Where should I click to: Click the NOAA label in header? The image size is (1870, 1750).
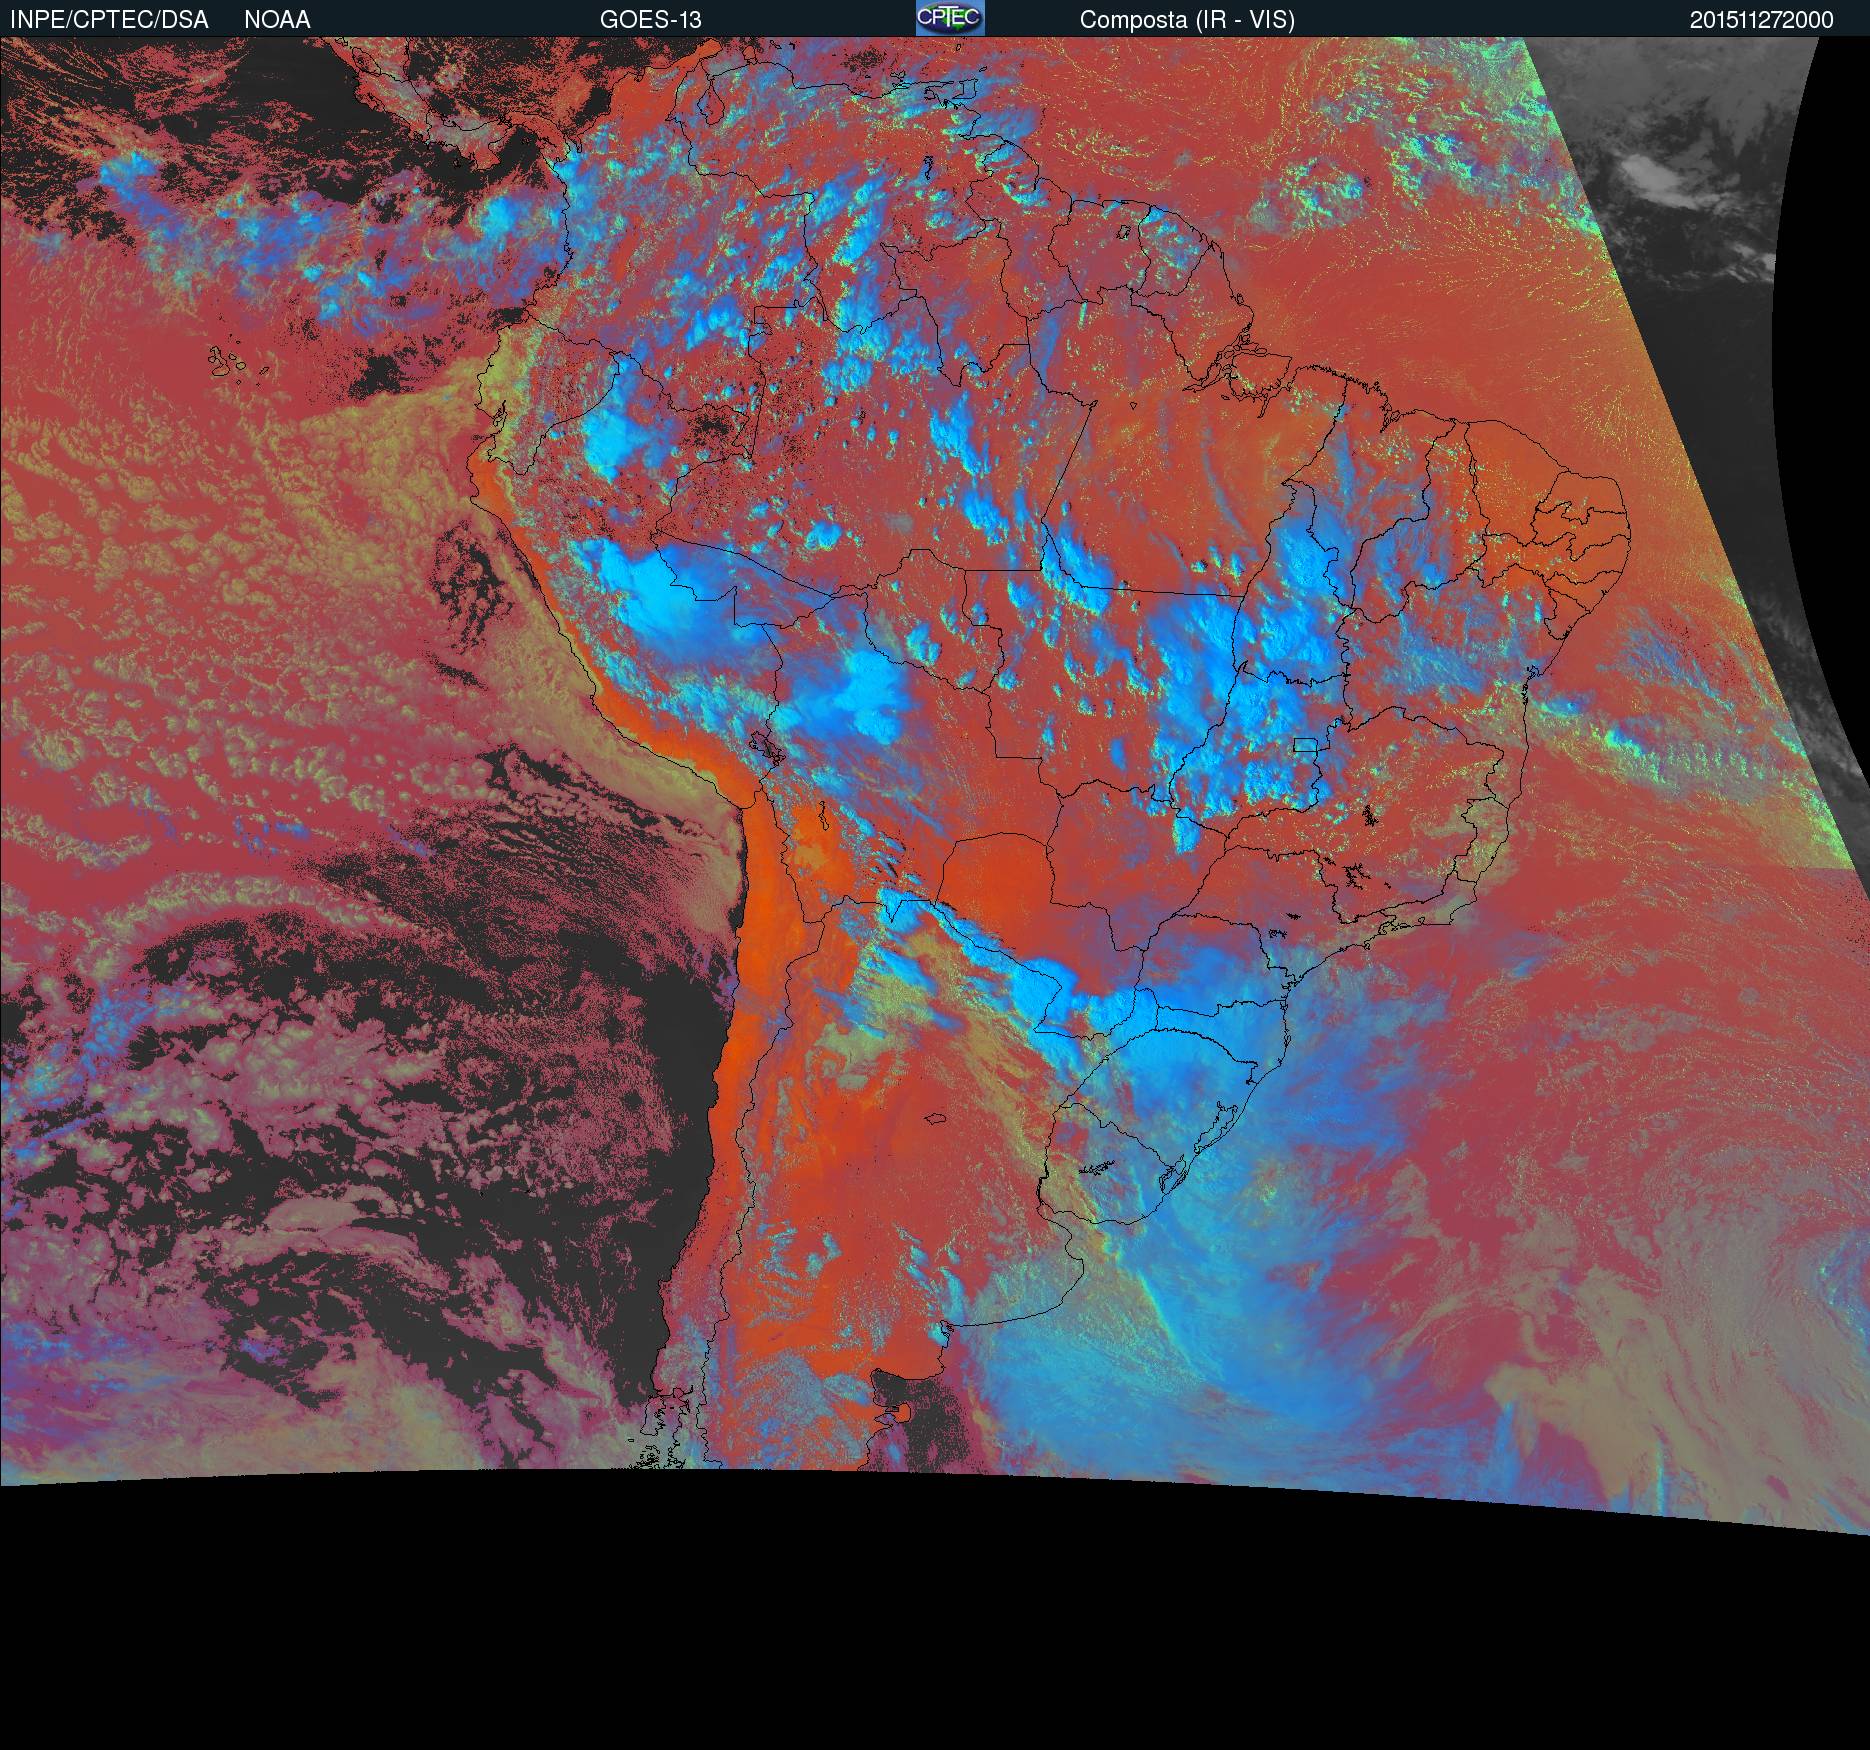pos(277,20)
